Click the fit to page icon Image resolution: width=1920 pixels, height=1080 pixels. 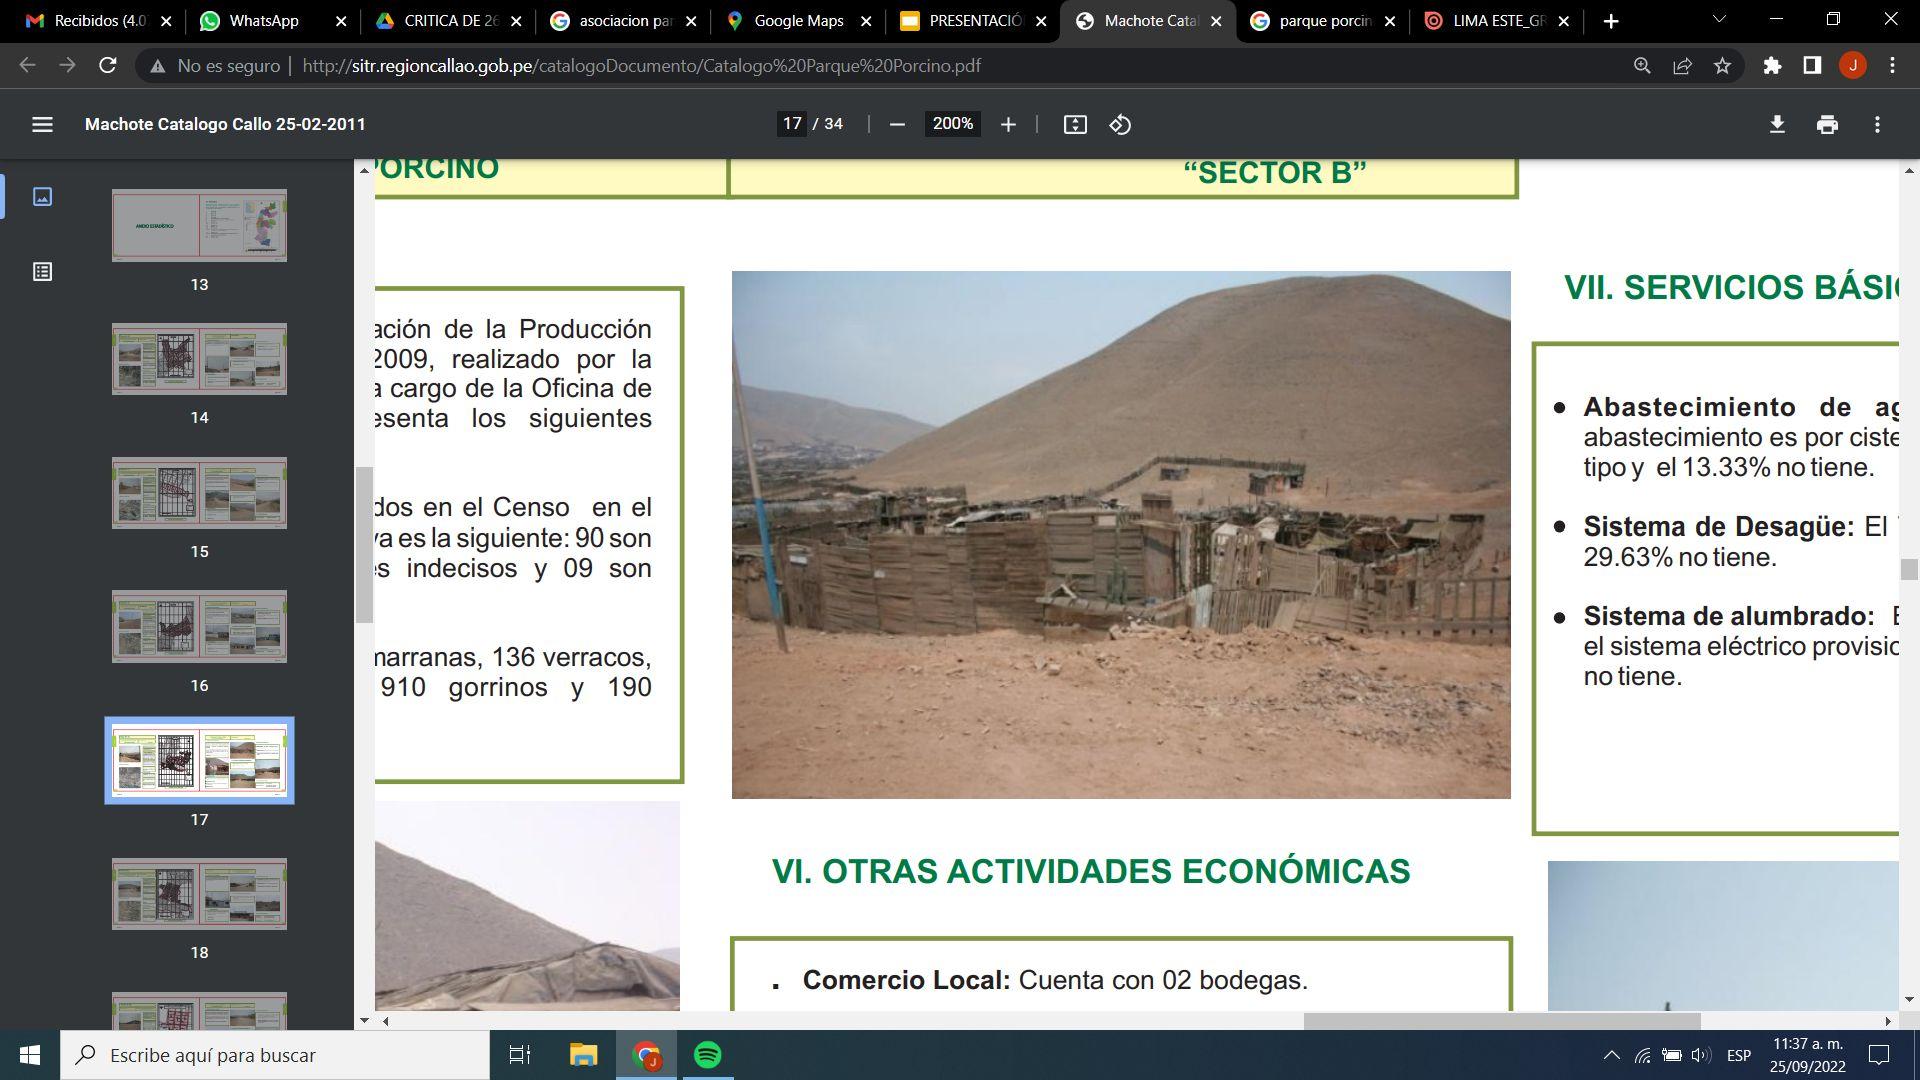click(x=1075, y=124)
